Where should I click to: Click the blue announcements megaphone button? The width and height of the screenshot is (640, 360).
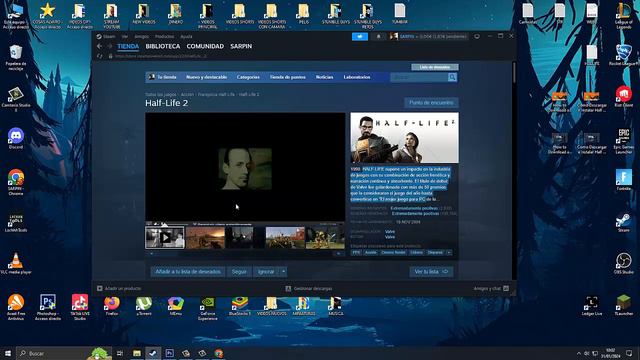[x=360, y=36]
